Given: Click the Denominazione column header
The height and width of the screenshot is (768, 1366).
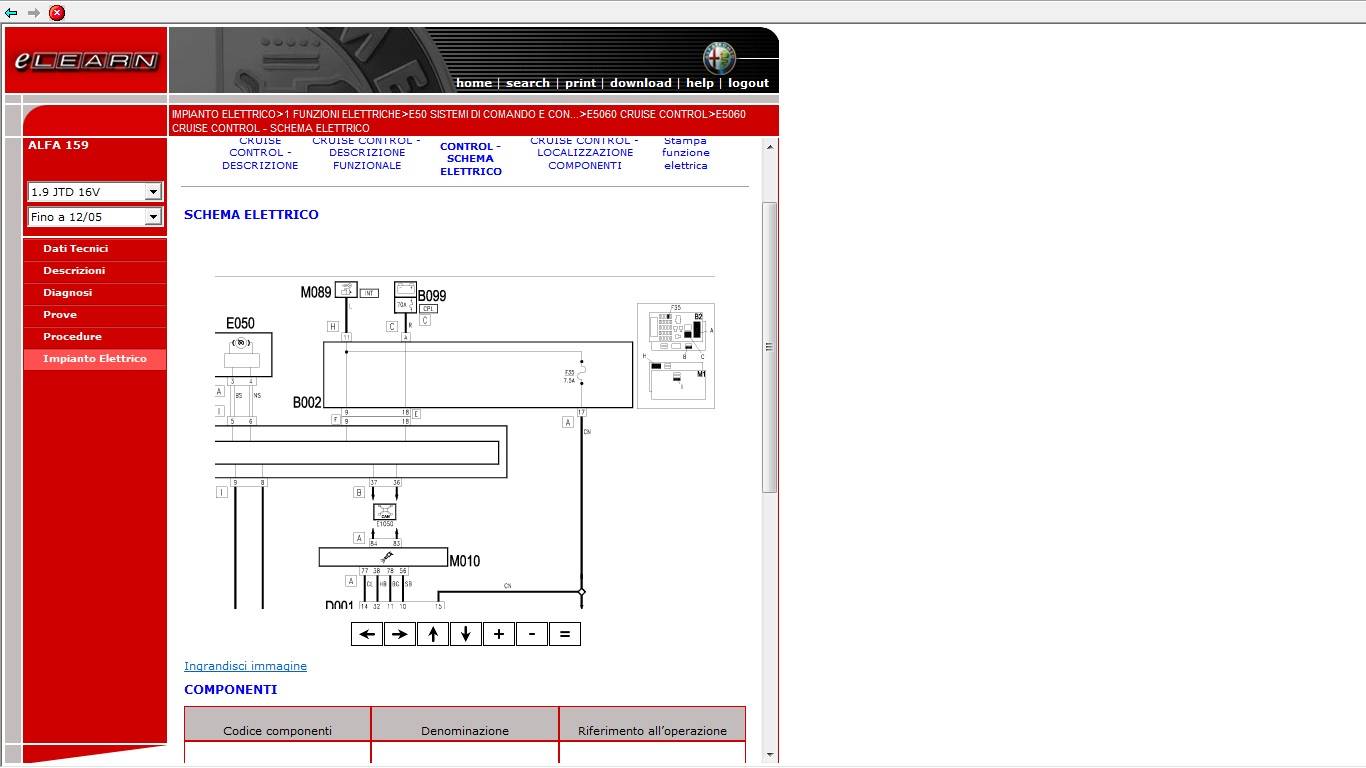Looking at the screenshot, I should coord(465,724).
